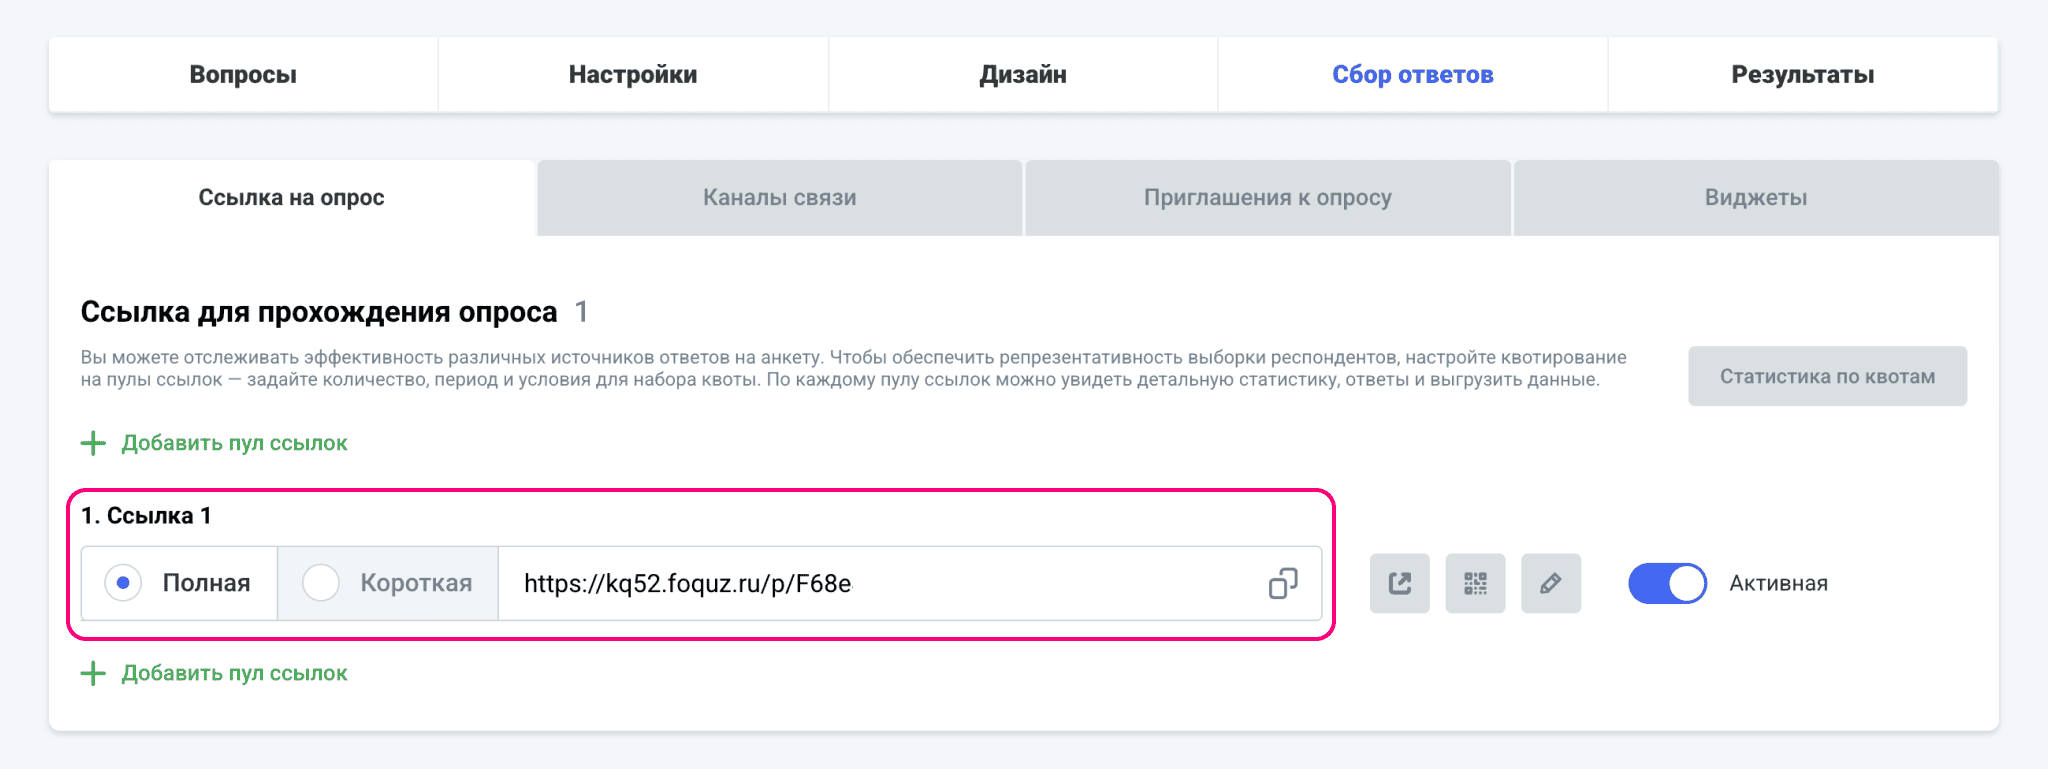This screenshot has height=769, width=2048.
Task: Click the bottom green plus icon
Action: coord(93,673)
